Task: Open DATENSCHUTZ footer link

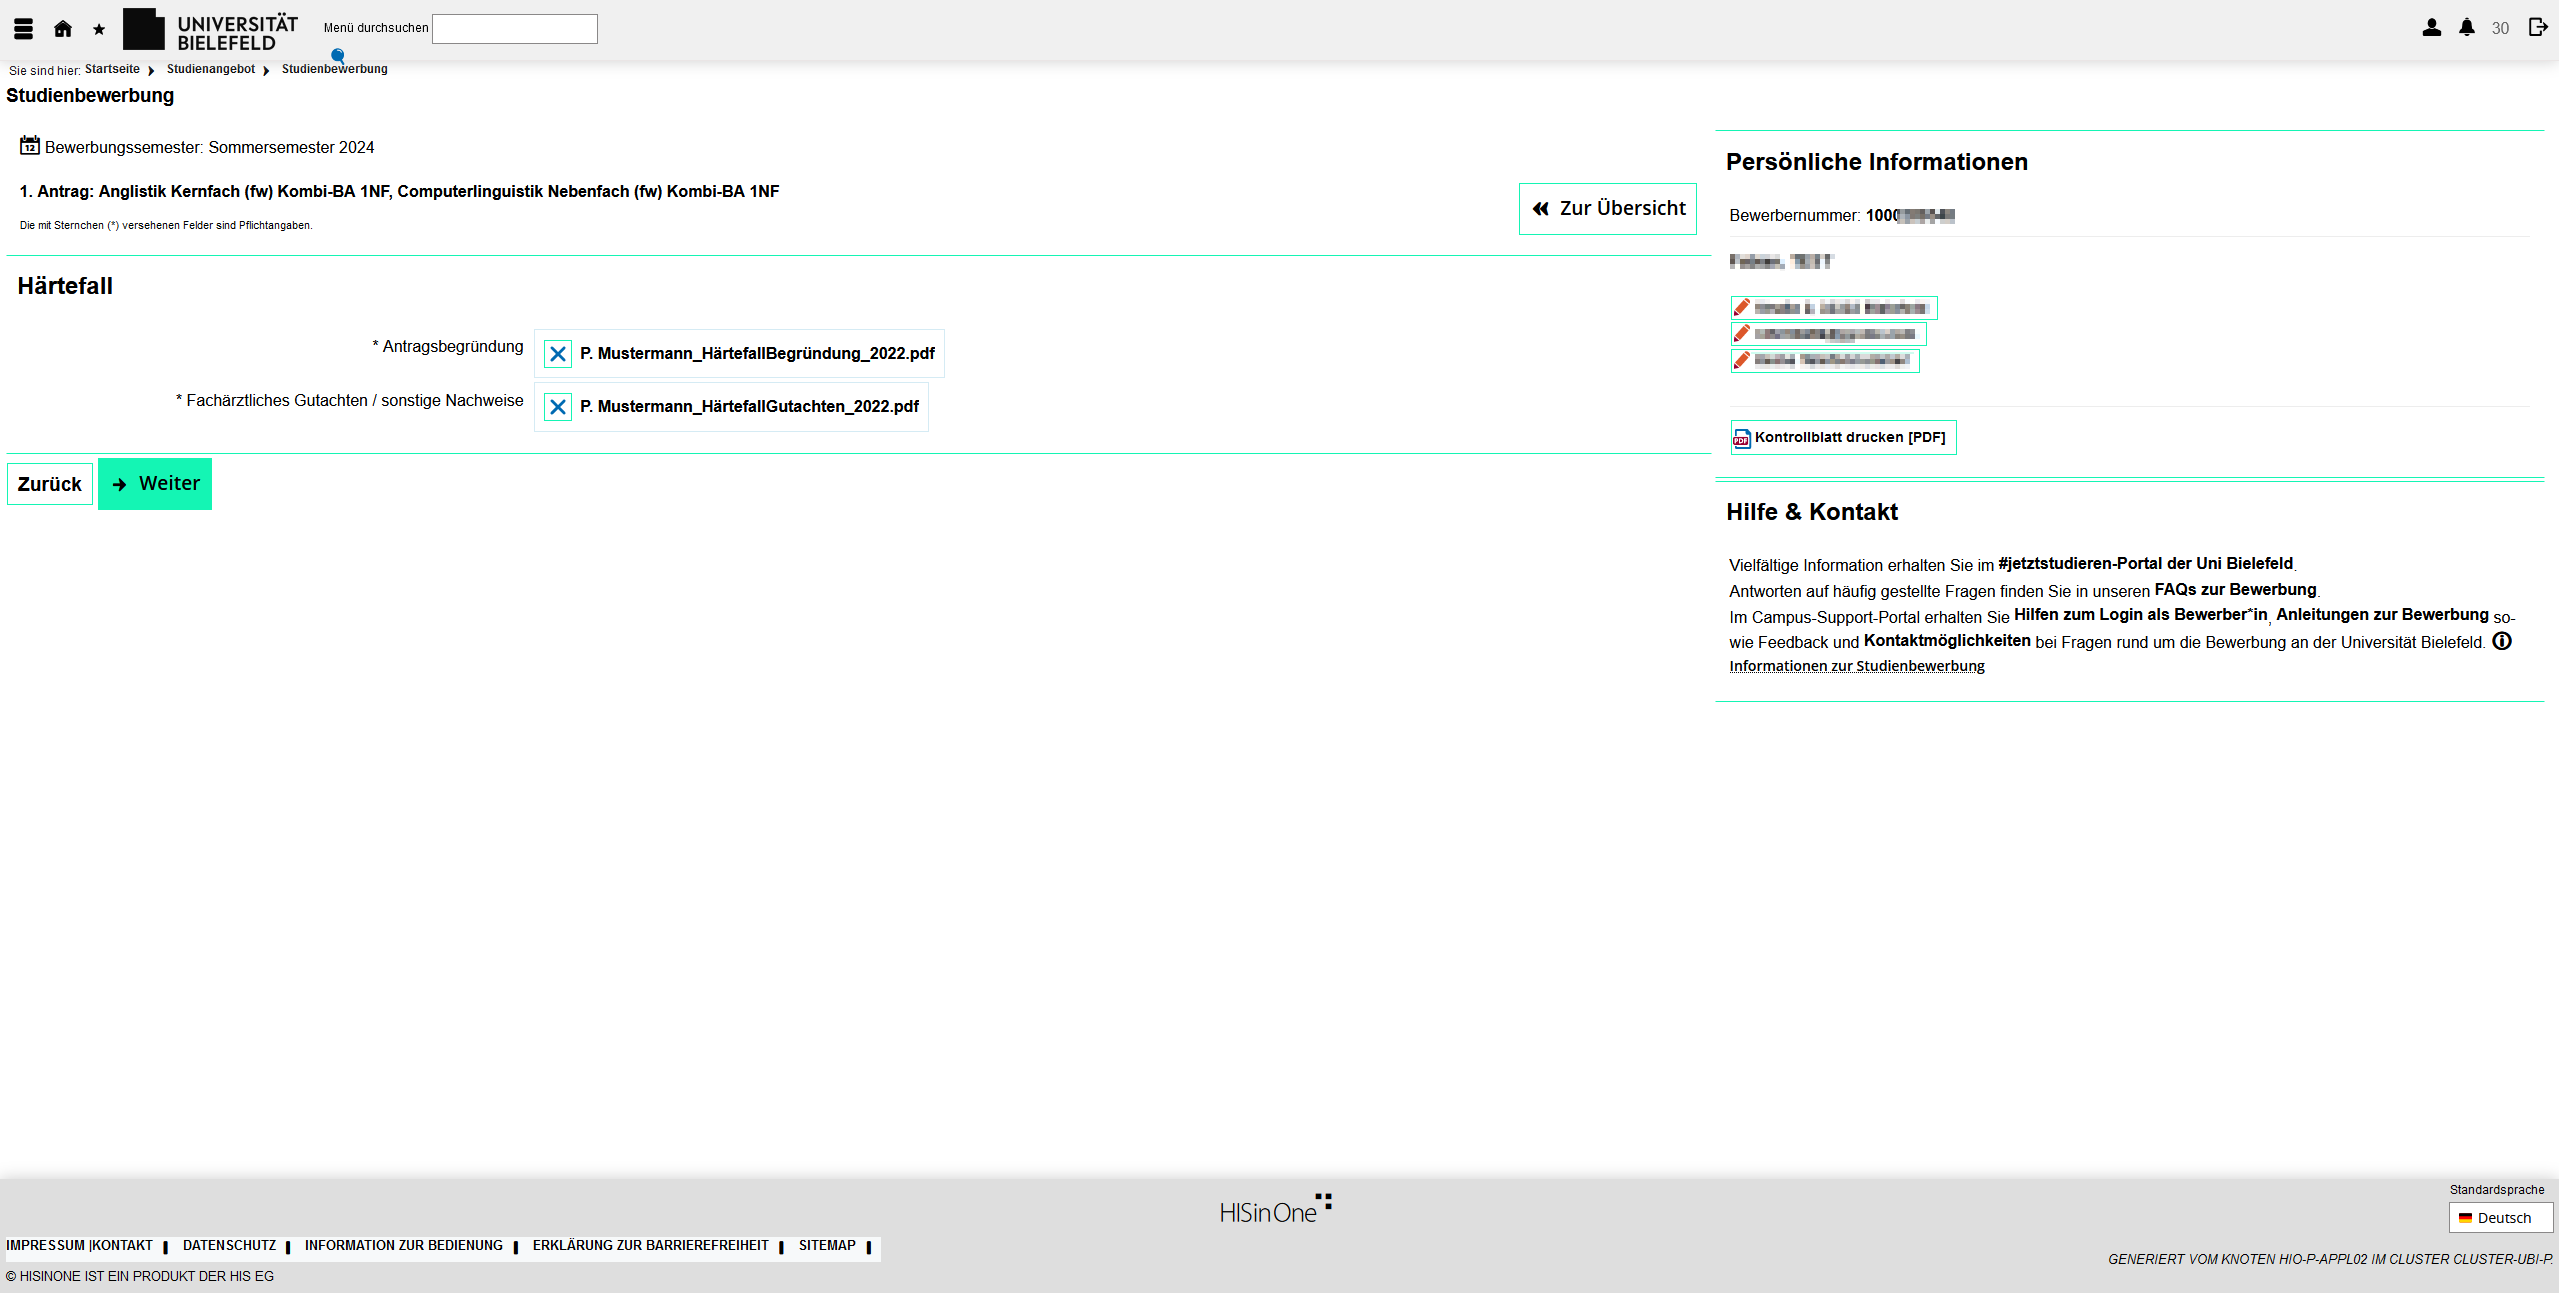Action: (229, 1246)
